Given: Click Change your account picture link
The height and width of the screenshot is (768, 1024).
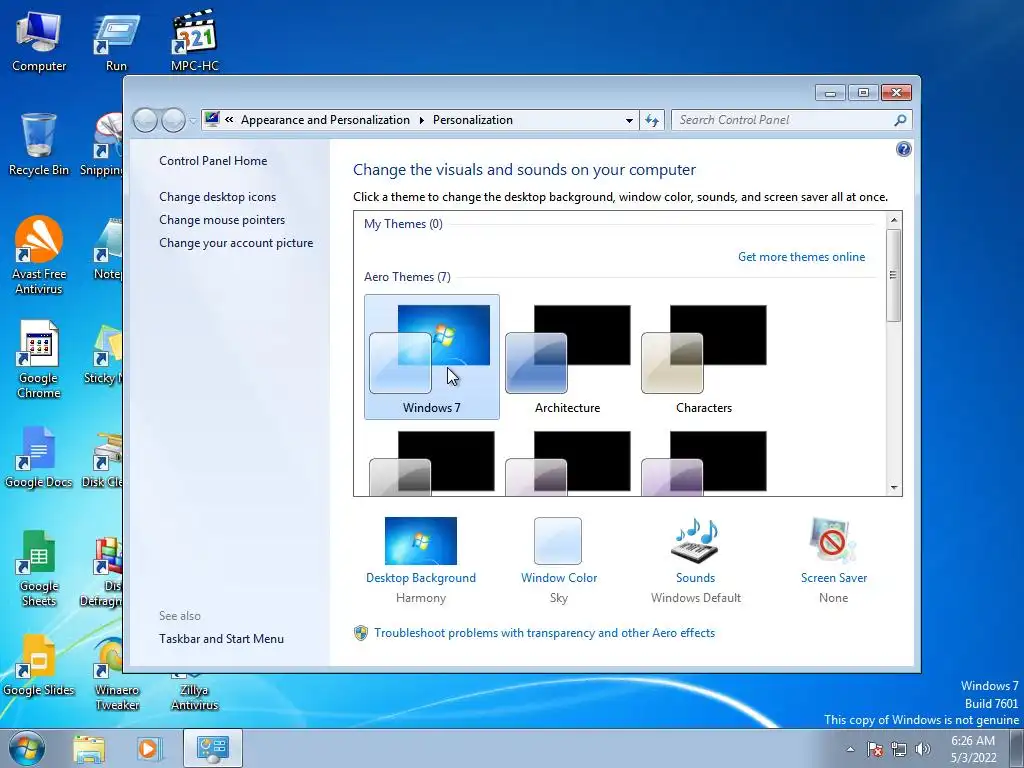Looking at the screenshot, I should point(236,243).
